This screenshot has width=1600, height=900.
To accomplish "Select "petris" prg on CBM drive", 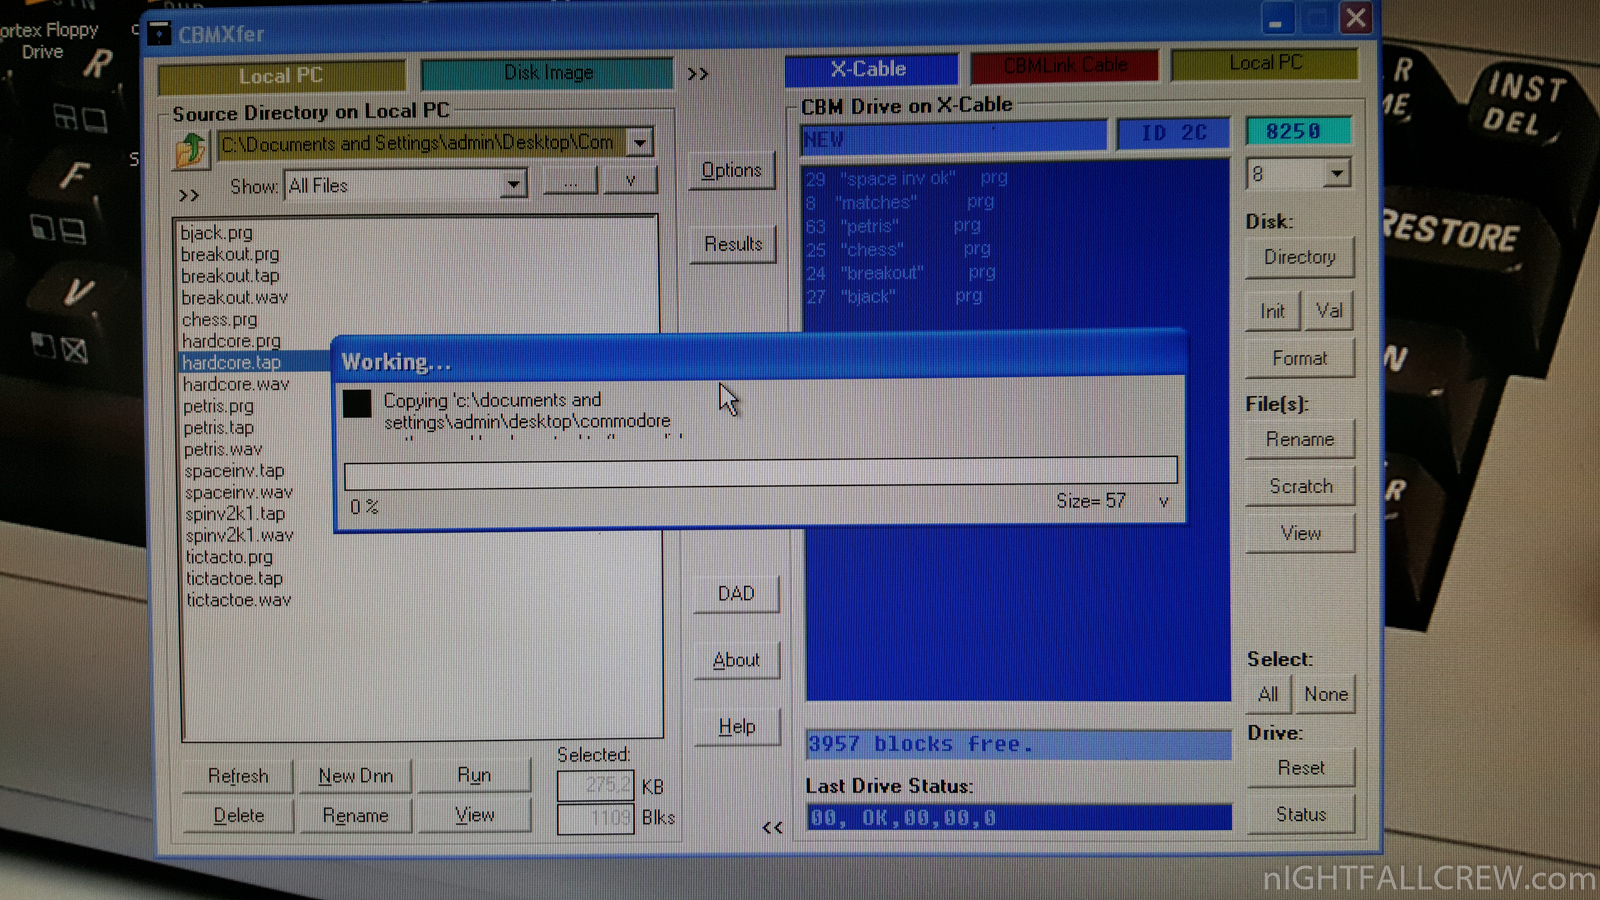I will point(892,226).
